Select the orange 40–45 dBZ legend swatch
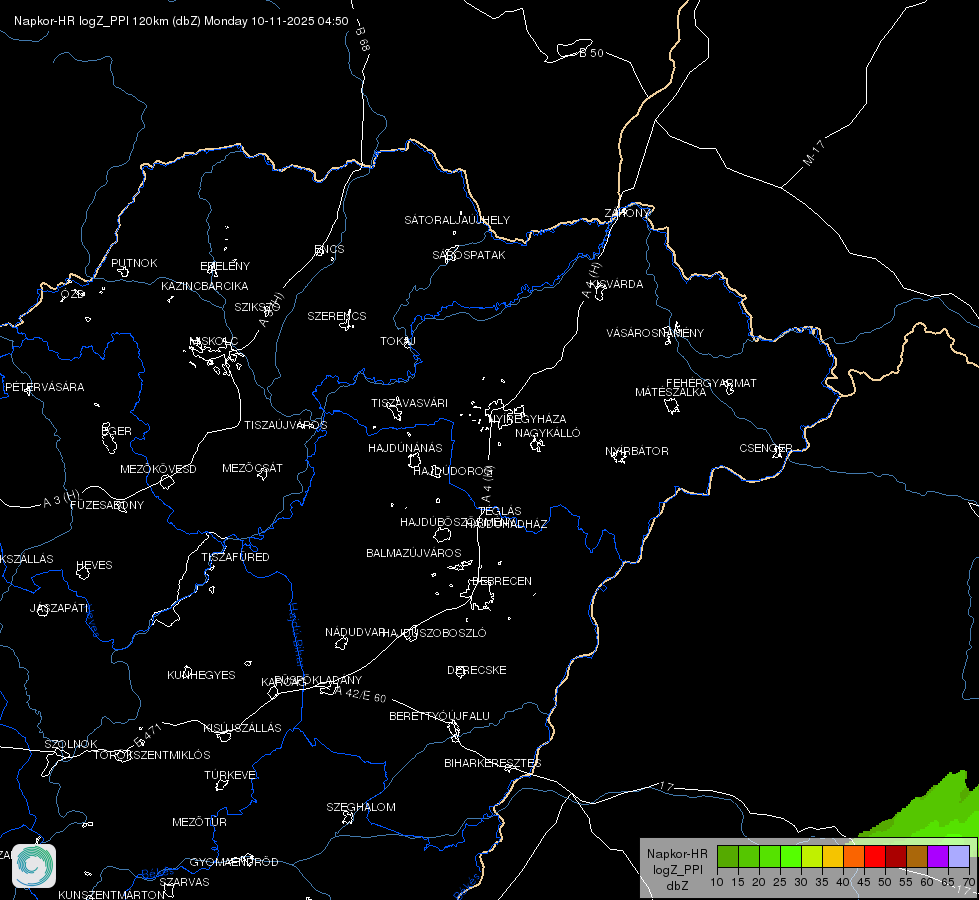Viewport: 979px width, 900px height. pos(854,857)
